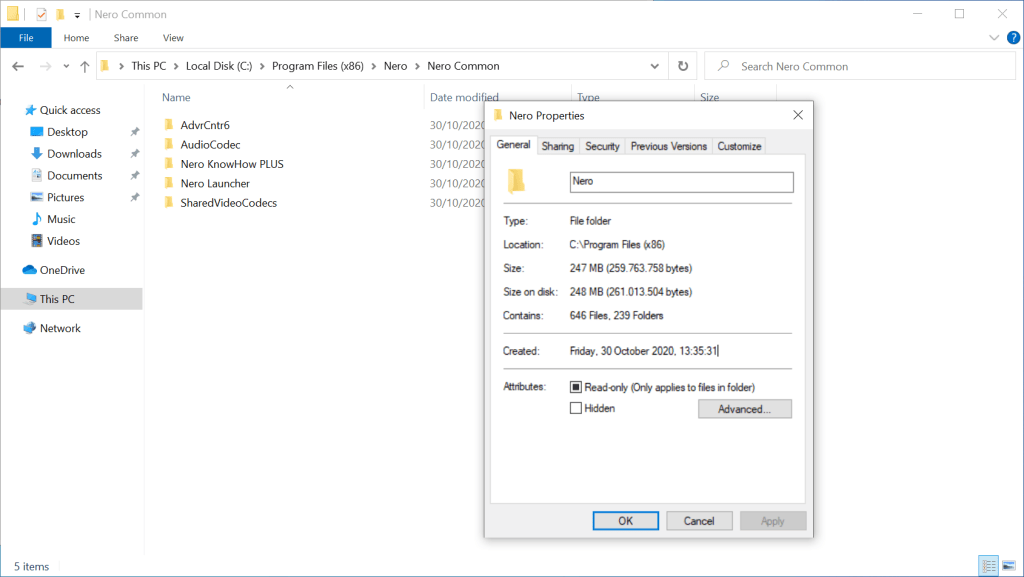The image size is (1024, 577).
Task: Click the Music icon in Quick access
Action: (x=37, y=219)
